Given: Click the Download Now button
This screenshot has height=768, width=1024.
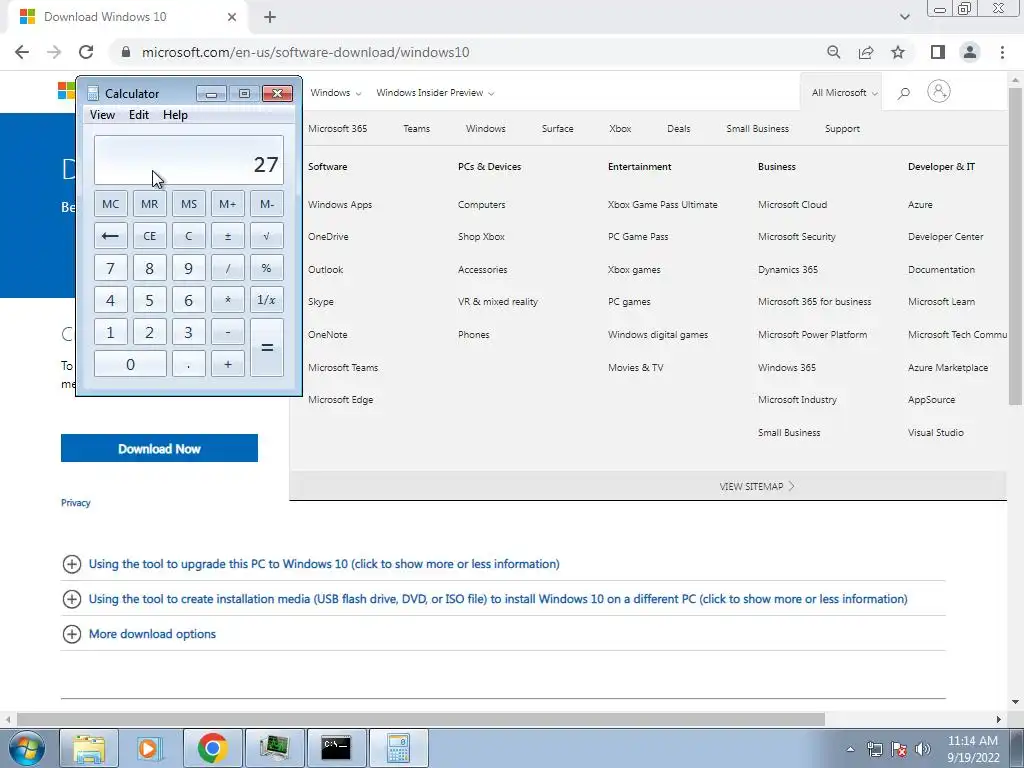Looking at the screenshot, I should coord(159,448).
